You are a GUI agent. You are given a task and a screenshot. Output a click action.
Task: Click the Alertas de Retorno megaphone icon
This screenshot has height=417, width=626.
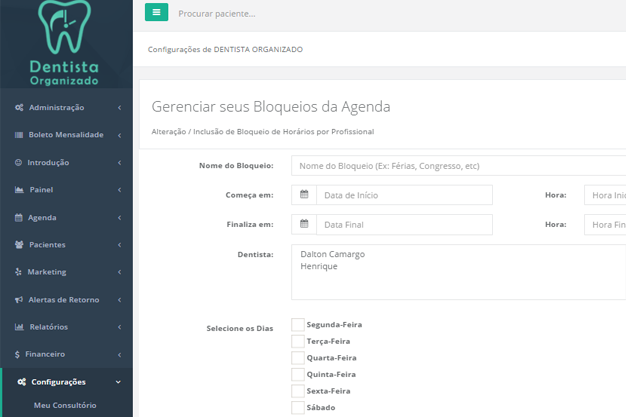point(19,300)
